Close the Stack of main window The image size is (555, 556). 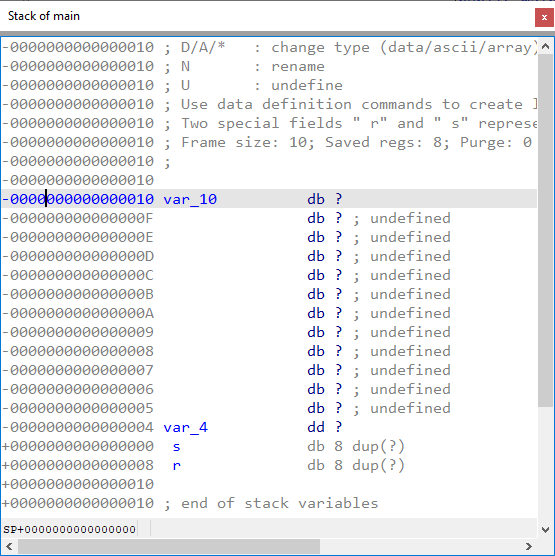click(544, 17)
